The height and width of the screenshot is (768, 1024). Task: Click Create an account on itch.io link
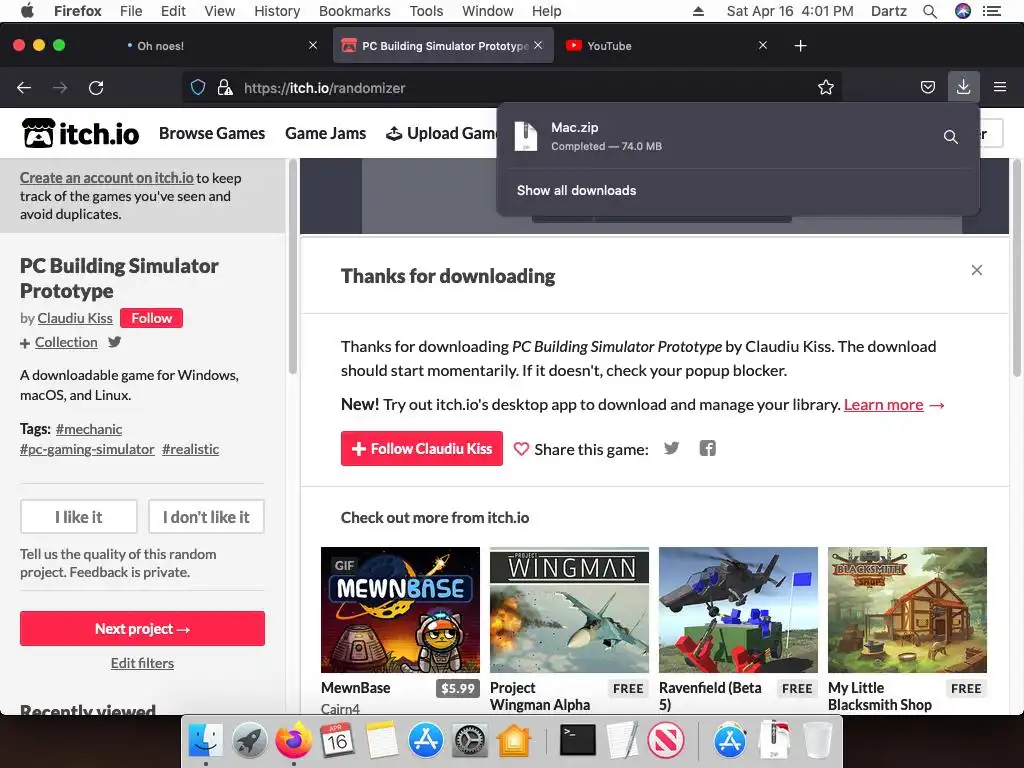(x=106, y=178)
